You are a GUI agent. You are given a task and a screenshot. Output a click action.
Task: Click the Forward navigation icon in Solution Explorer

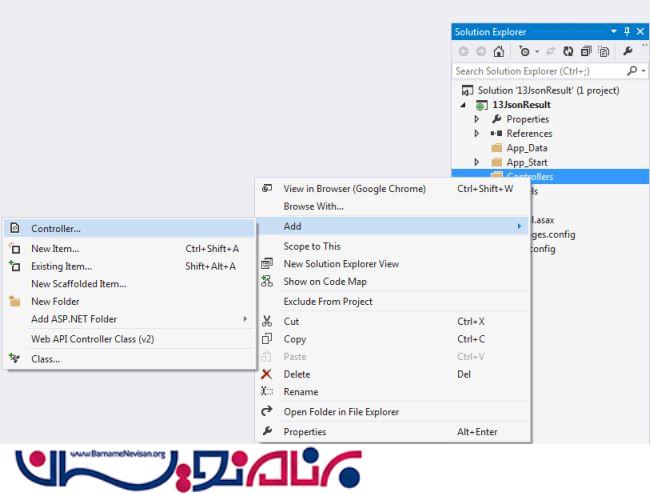click(481, 51)
